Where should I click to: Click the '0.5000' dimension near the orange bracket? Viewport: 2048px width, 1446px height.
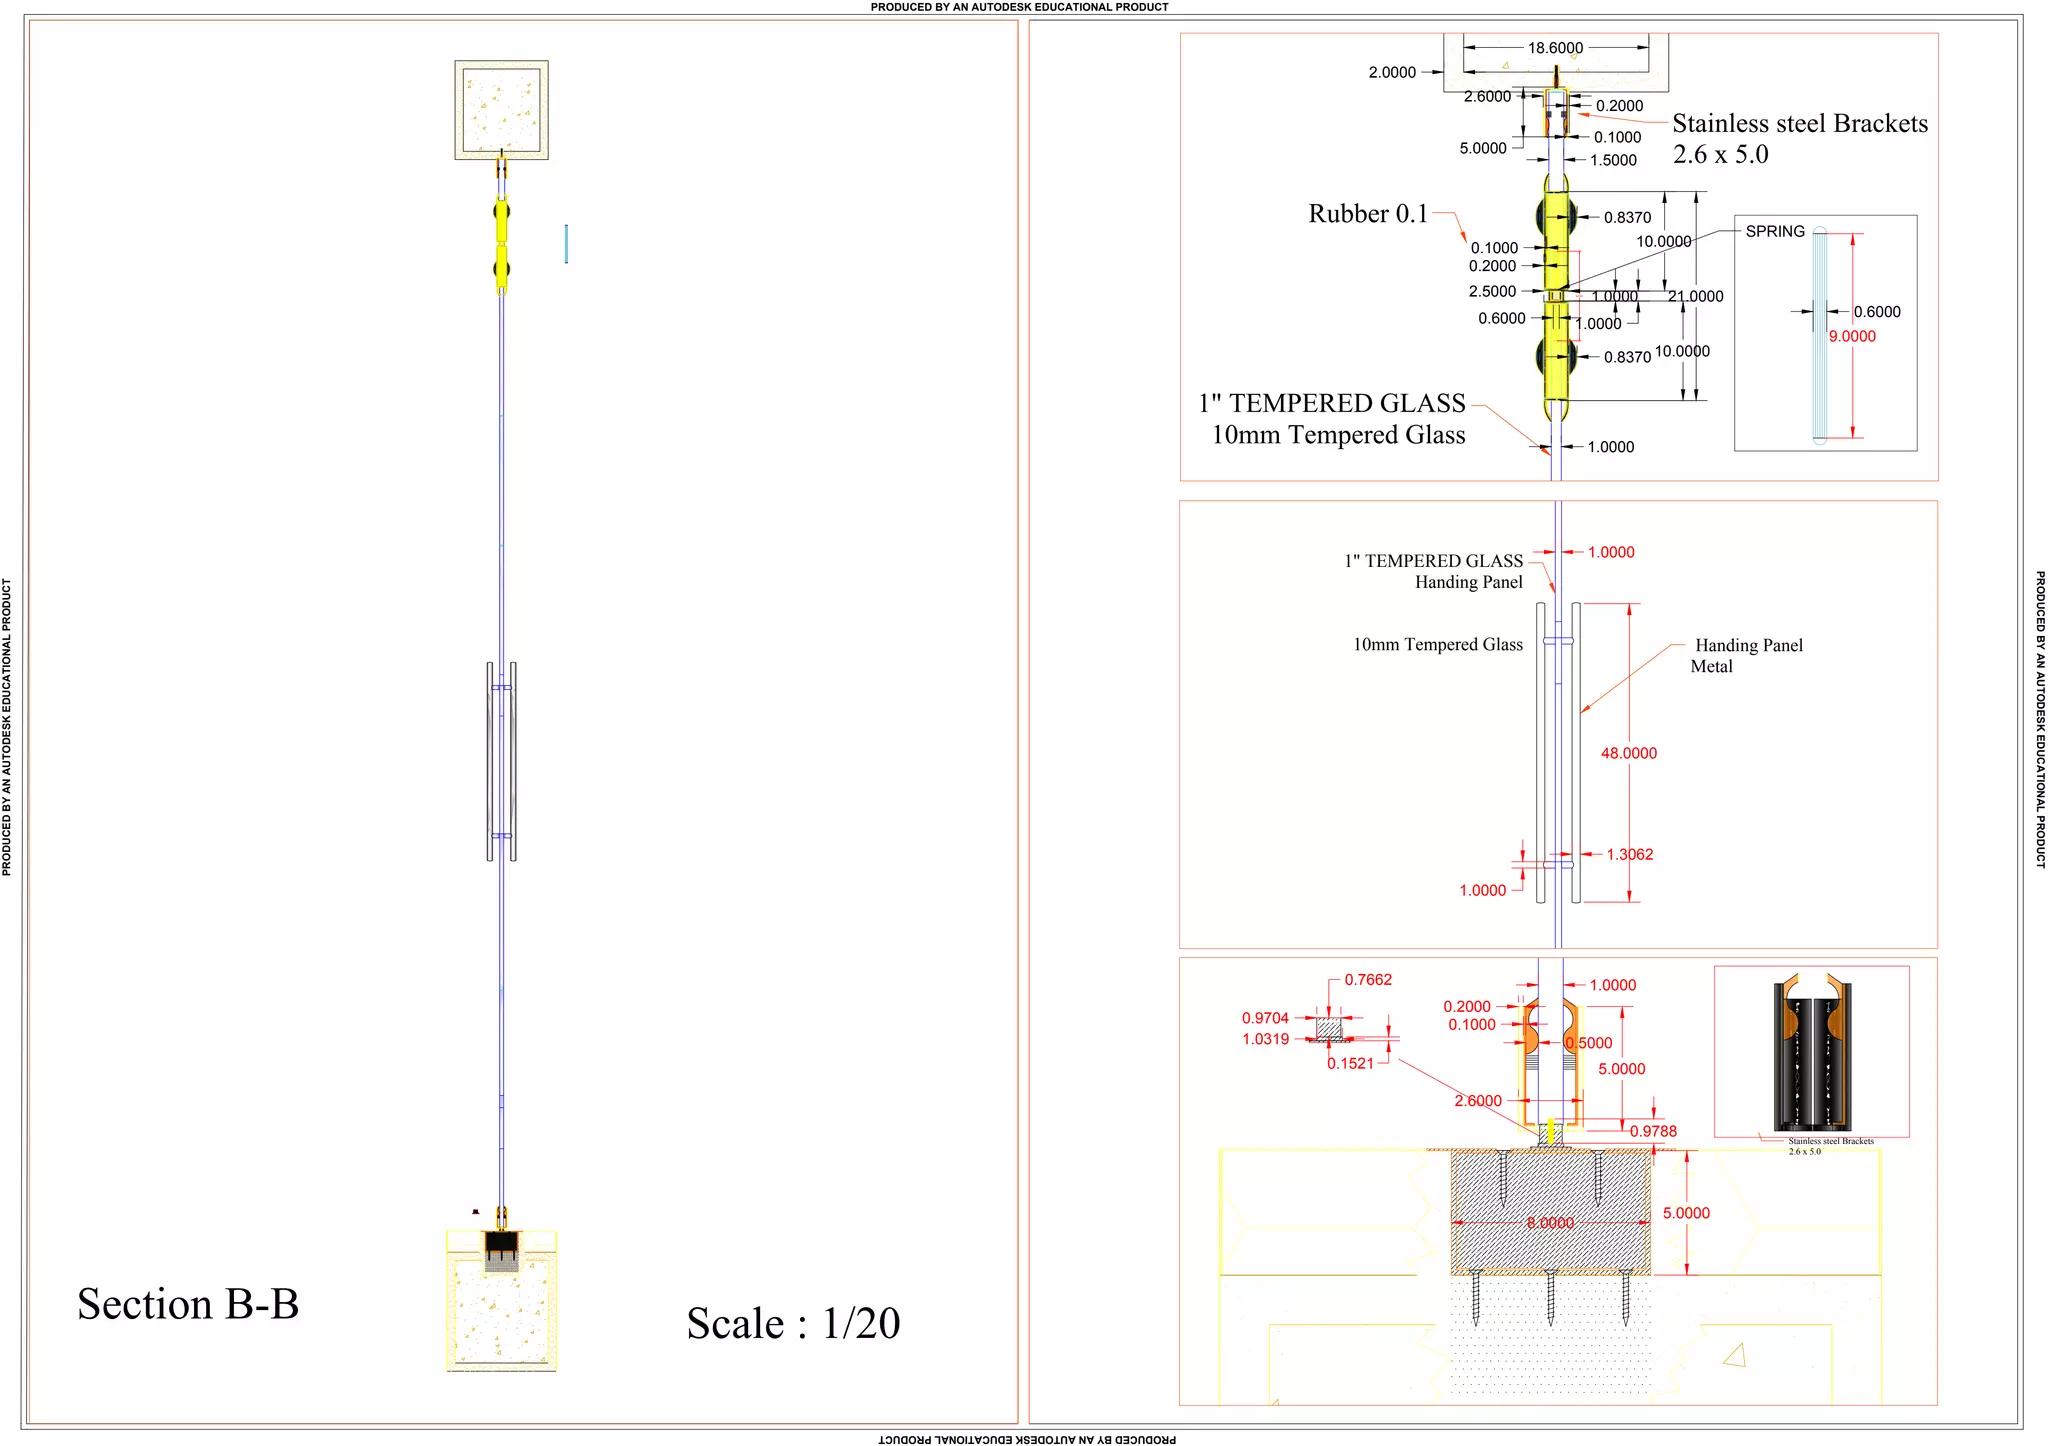[x=1589, y=1043]
